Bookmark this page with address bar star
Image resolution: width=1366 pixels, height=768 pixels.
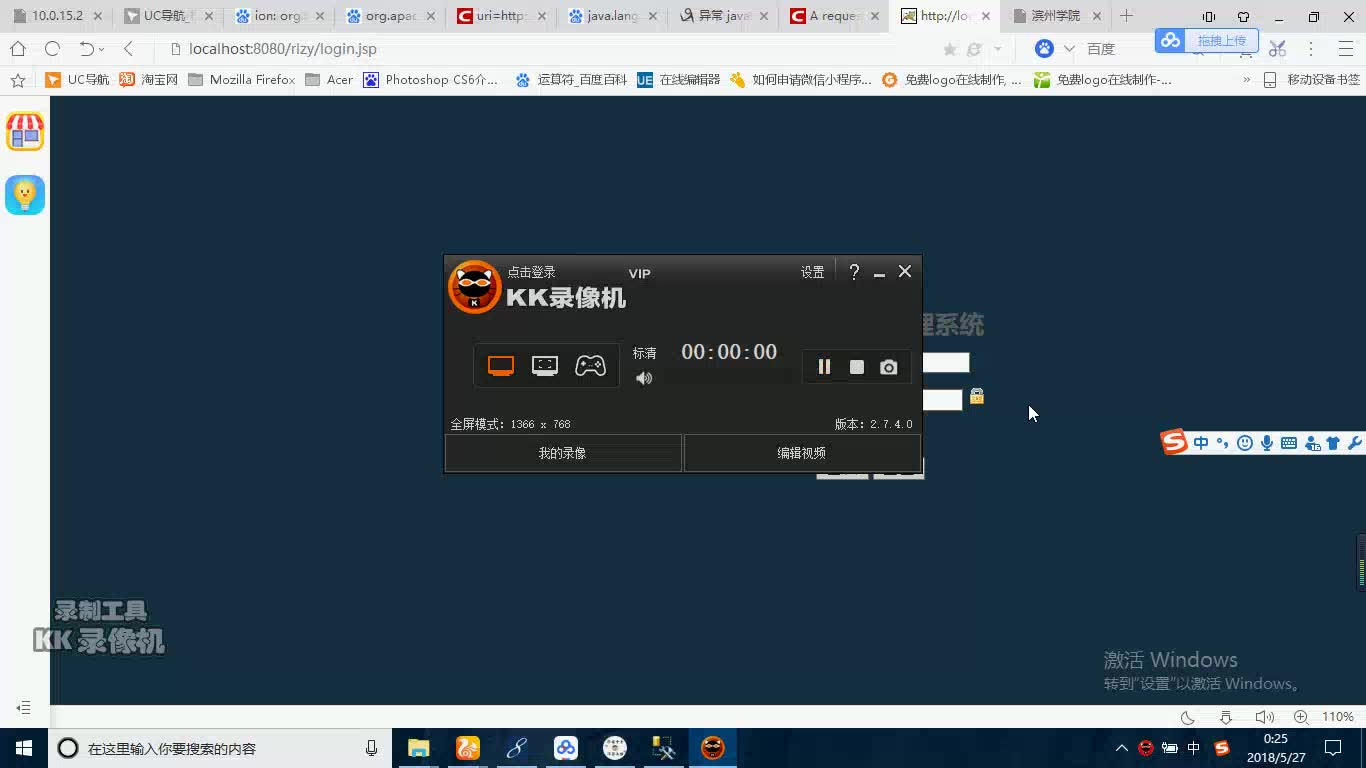pyautogui.click(x=950, y=49)
